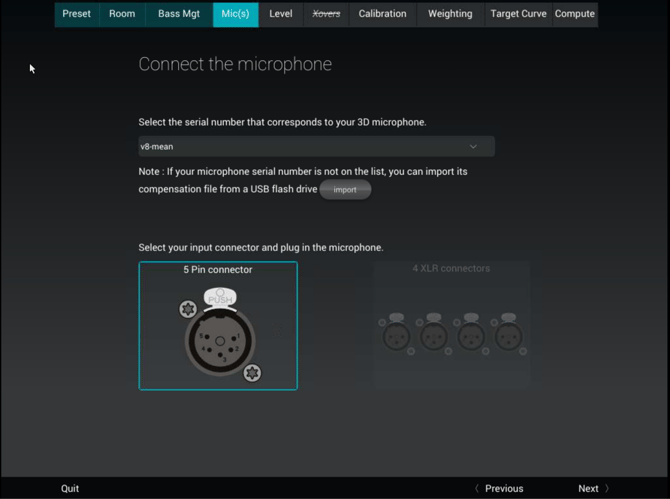Click Next to proceed to next step
Viewport: 670px width, 499px height.
592,489
